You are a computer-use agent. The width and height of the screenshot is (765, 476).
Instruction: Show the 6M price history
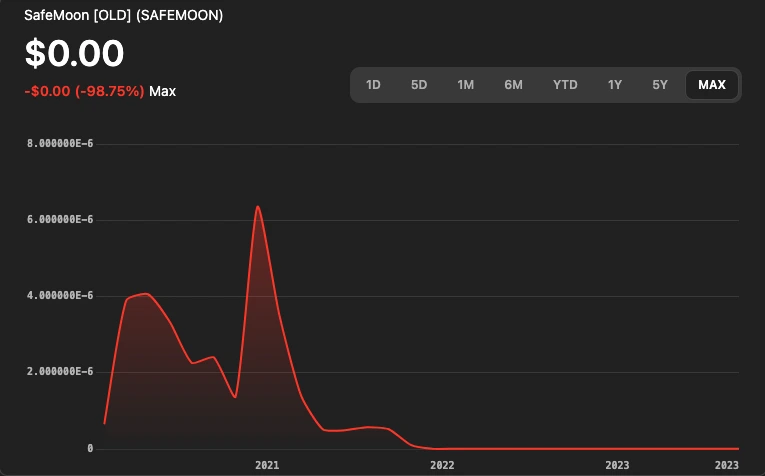513,85
